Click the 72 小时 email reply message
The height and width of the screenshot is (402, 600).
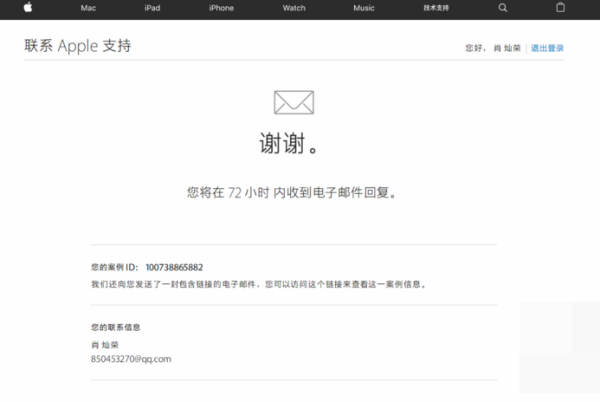click(292, 192)
